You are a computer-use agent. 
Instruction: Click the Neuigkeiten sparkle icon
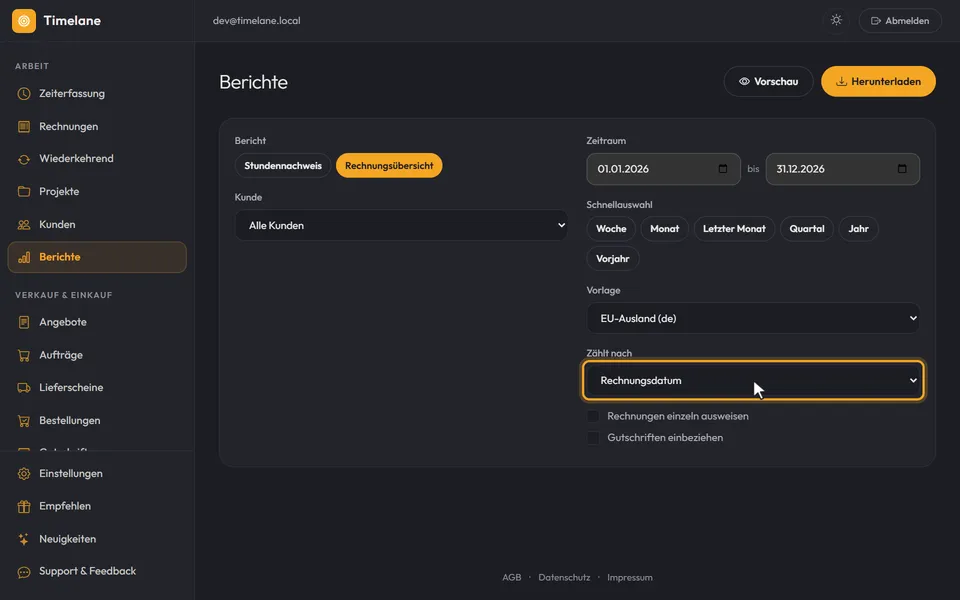click(x=24, y=539)
